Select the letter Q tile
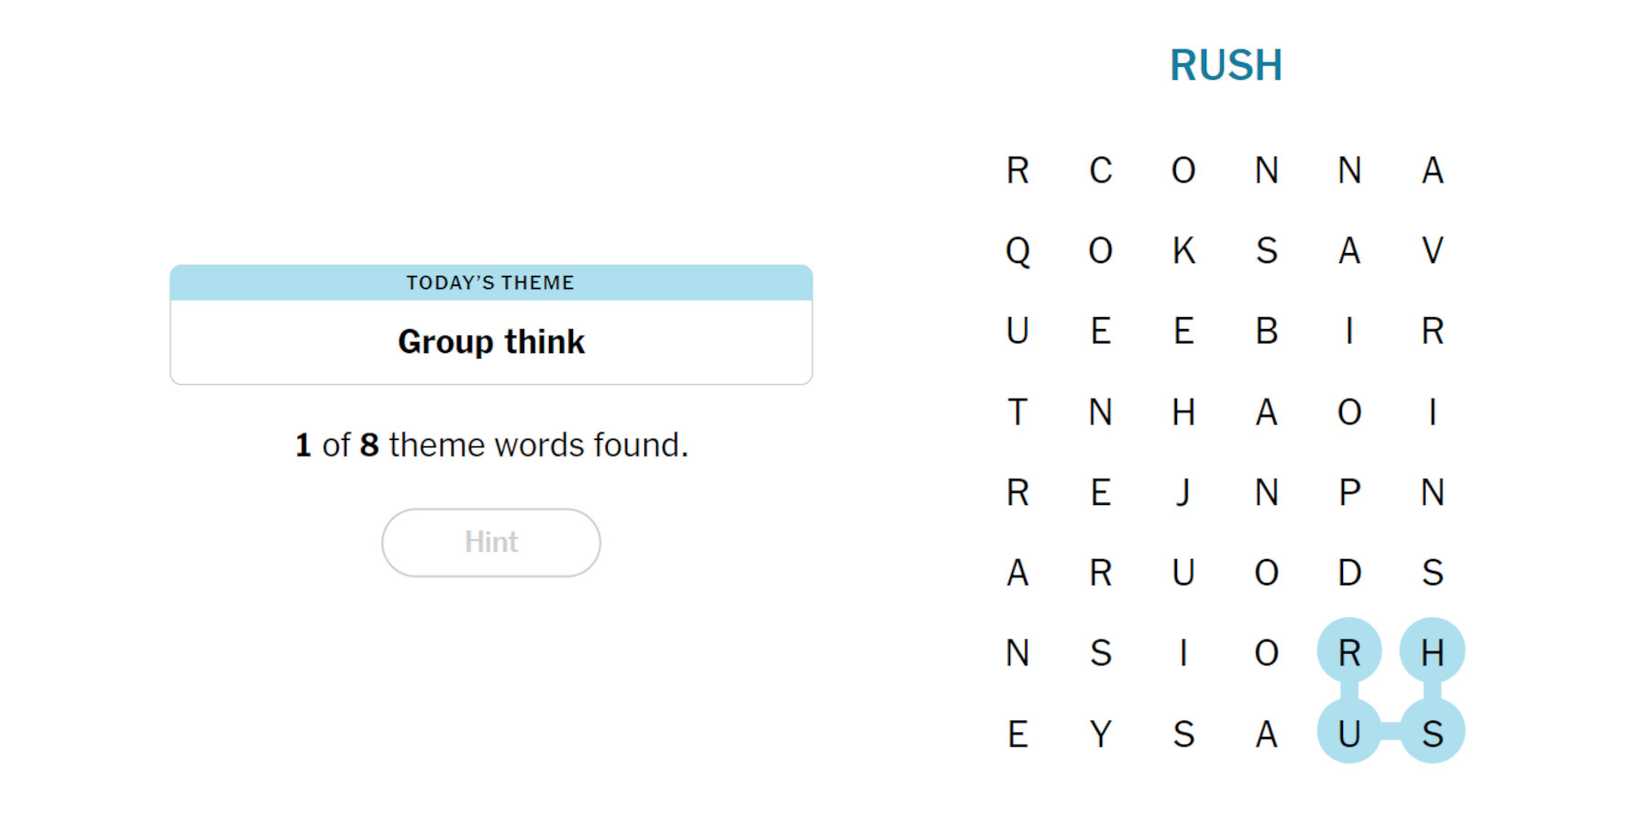The height and width of the screenshot is (825, 1650). tap(1017, 250)
